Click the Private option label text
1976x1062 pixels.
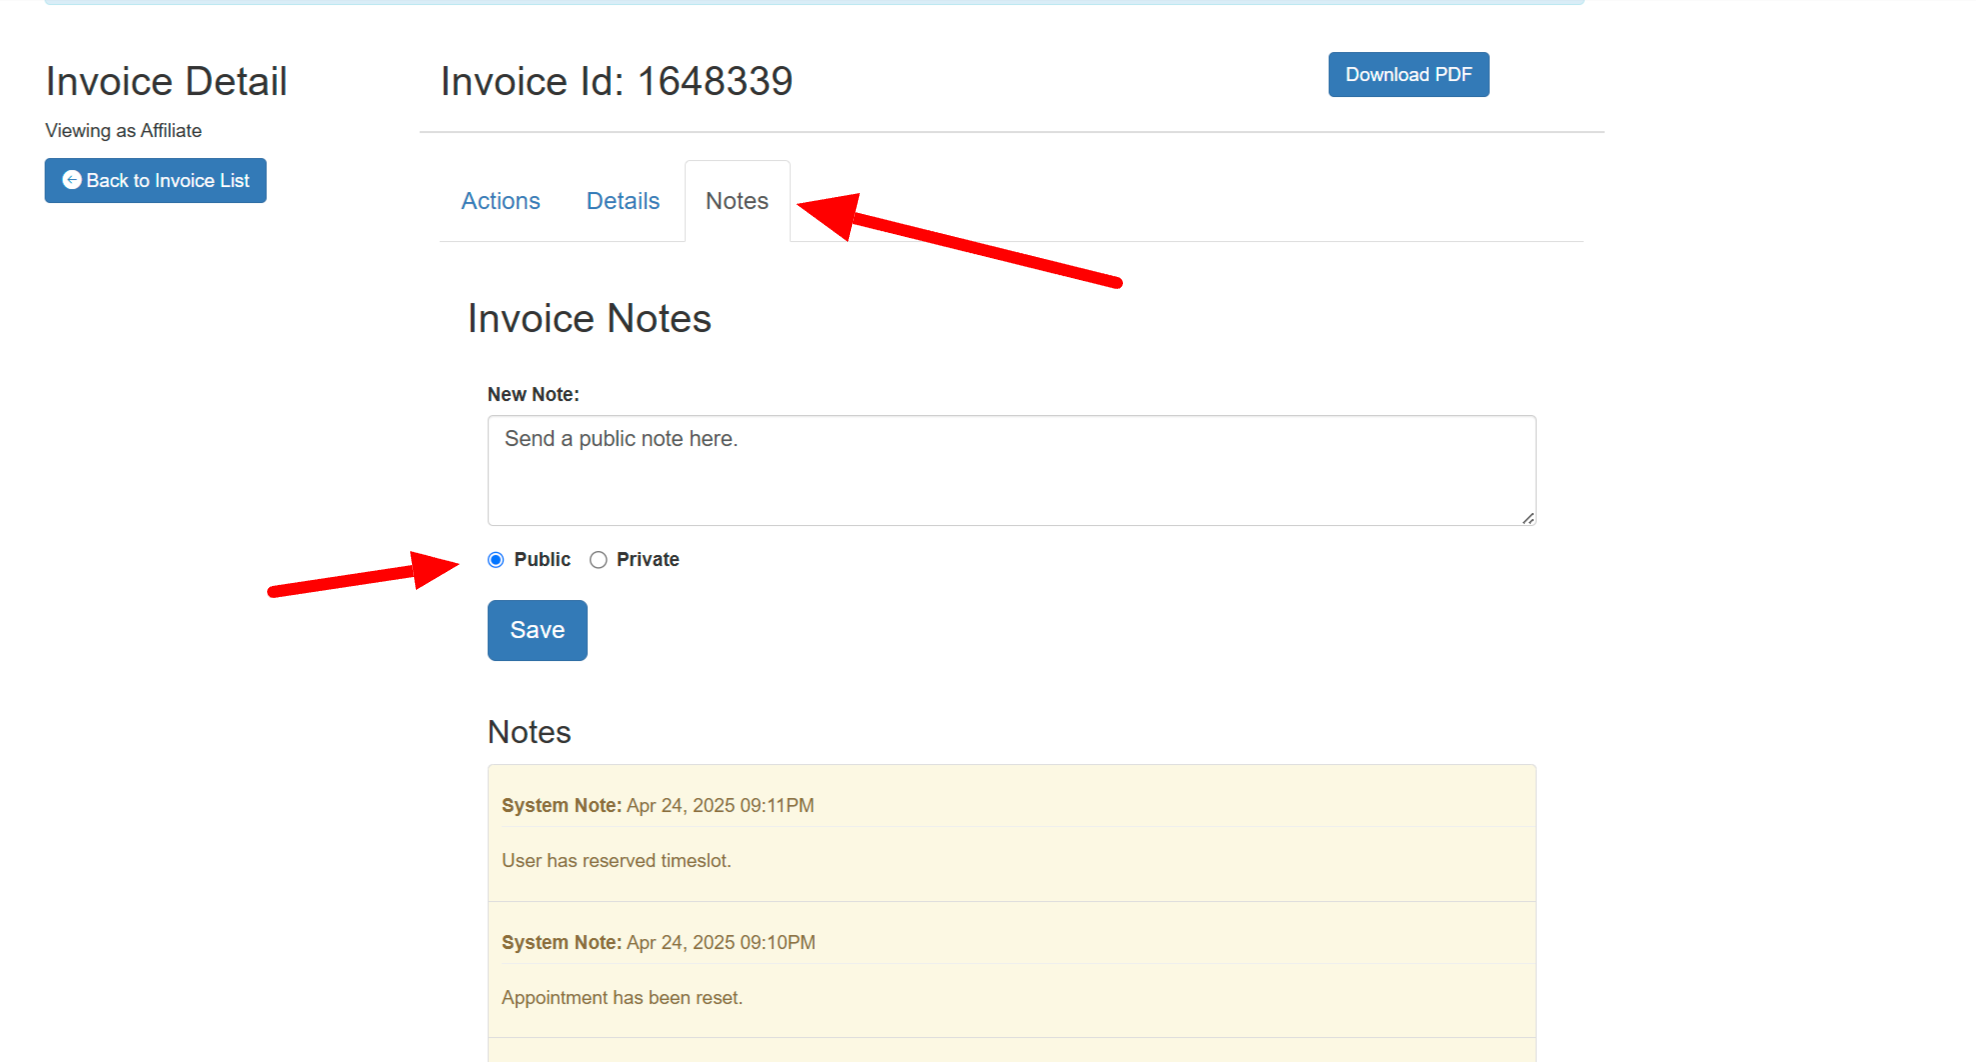coord(647,560)
